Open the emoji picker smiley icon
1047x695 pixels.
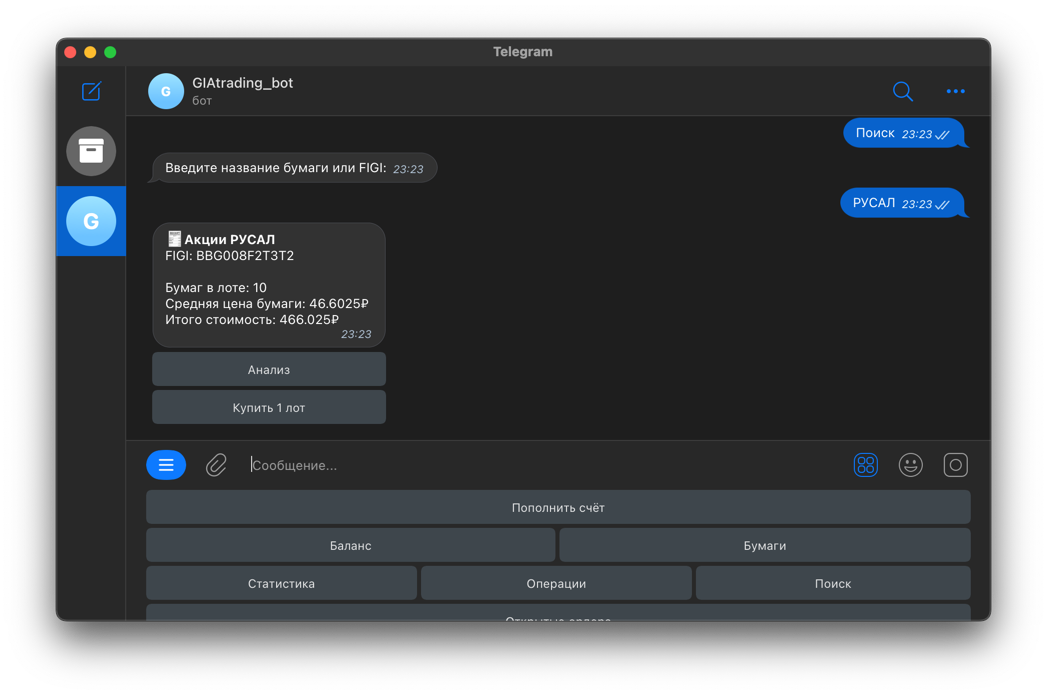(911, 465)
